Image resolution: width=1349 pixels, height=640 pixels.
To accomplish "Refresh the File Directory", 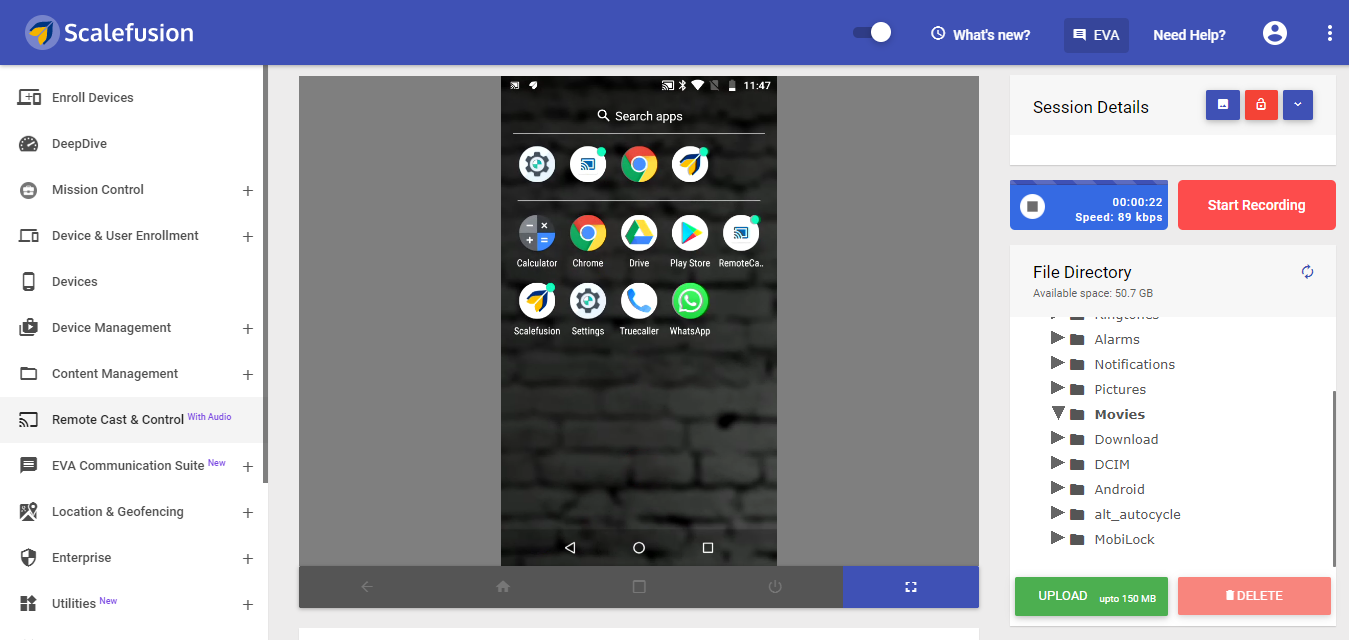I will coord(1307,272).
